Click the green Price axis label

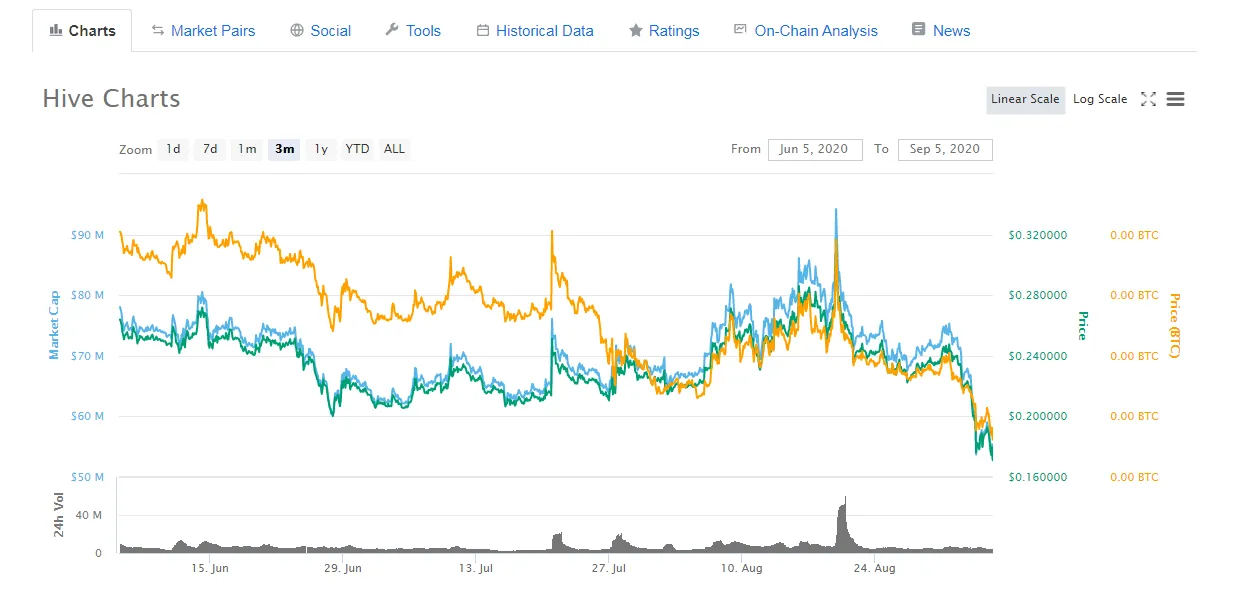pyautogui.click(x=1082, y=326)
